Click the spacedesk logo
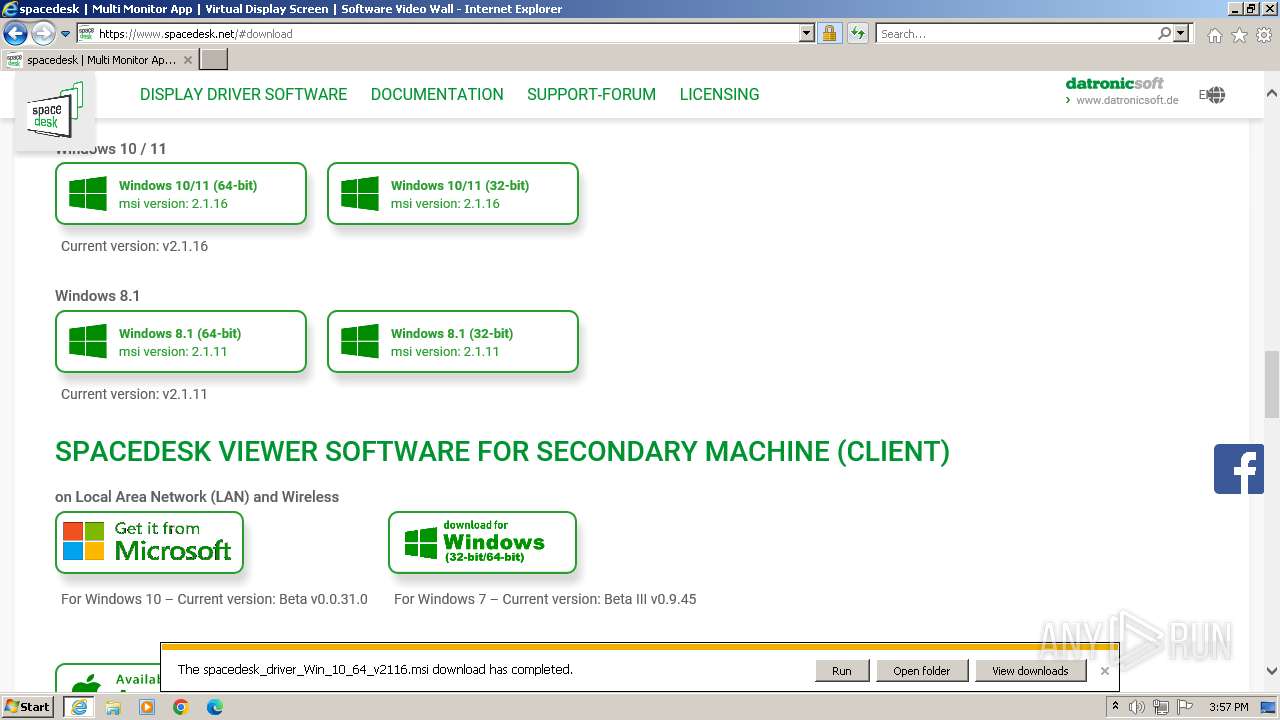 coord(55,110)
